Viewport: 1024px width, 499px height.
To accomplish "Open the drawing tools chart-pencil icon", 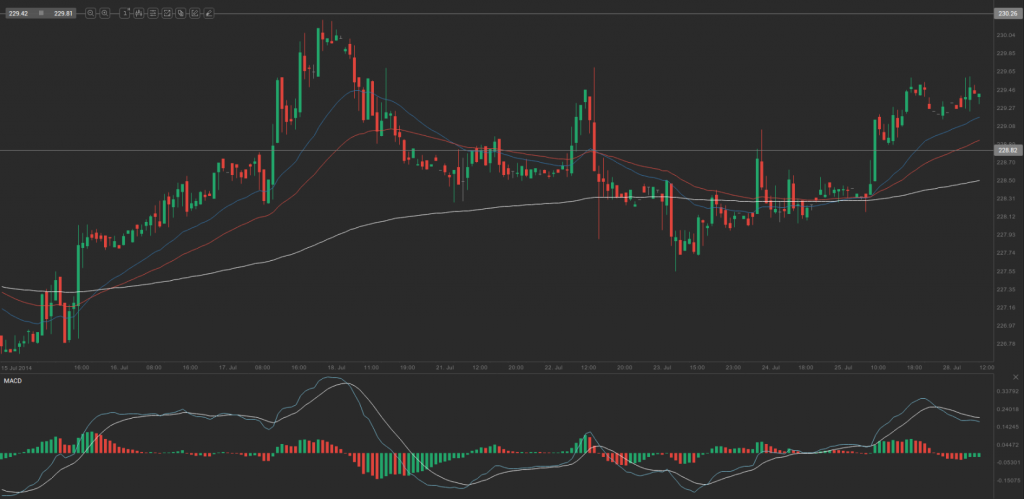I will click(x=194, y=13).
